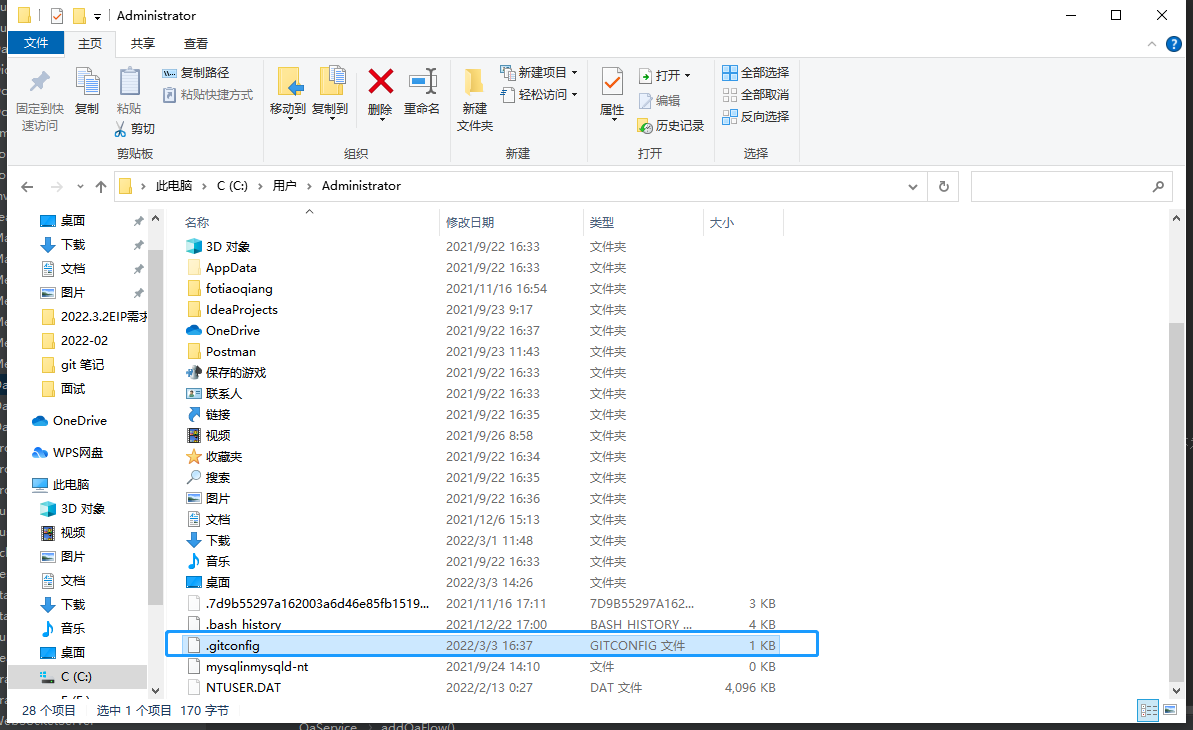Open 2022-02 quick access folder
The image size is (1193, 730).
(84, 341)
